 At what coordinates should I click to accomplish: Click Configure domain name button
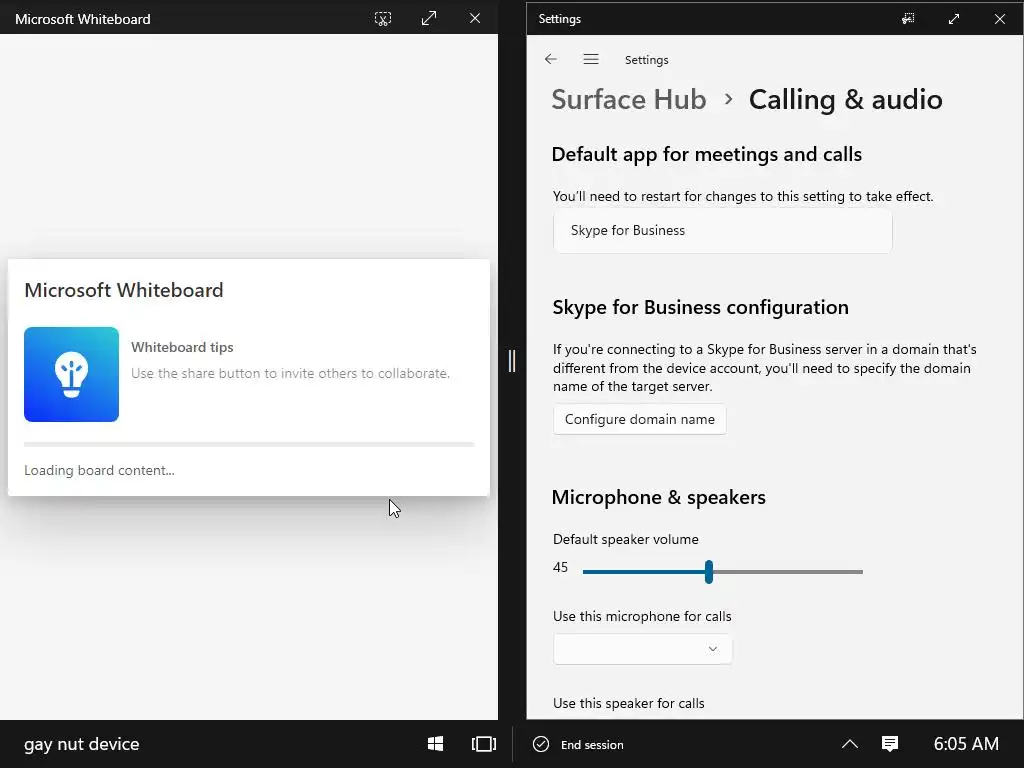click(639, 419)
